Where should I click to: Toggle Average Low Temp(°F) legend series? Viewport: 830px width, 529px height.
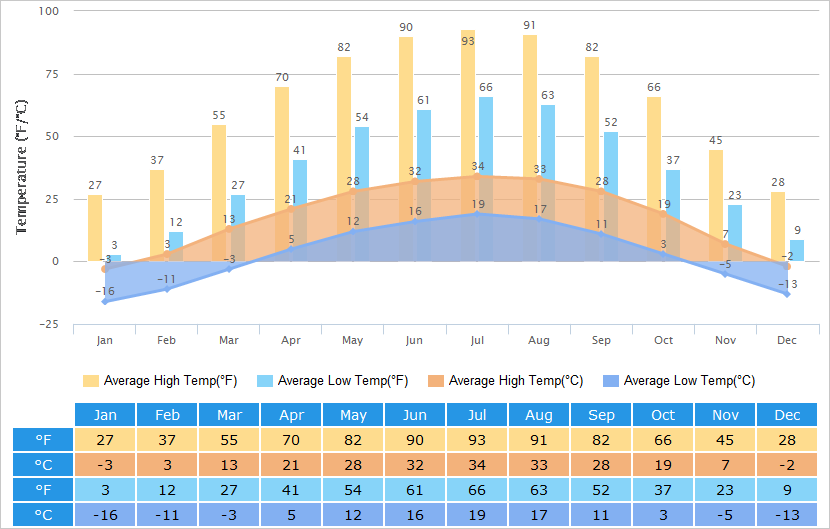click(x=343, y=381)
